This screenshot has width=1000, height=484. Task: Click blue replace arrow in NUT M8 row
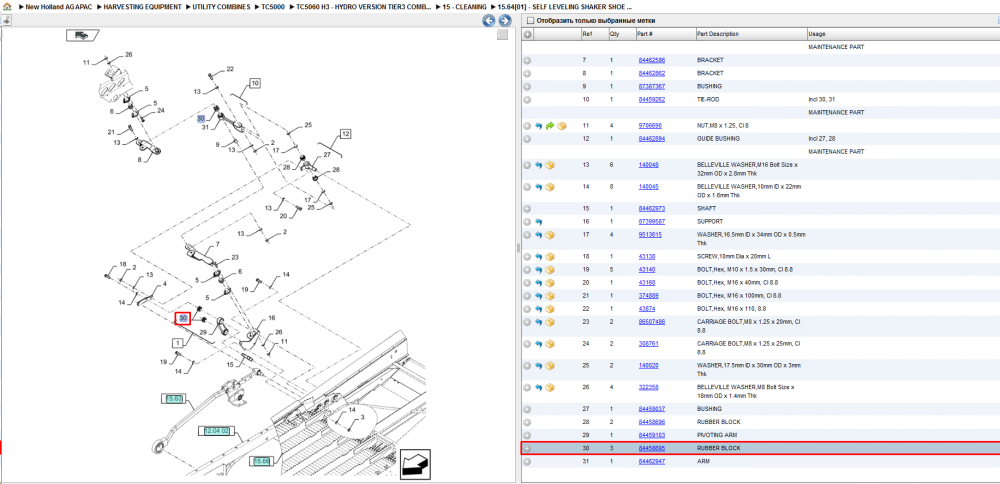click(x=539, y=126)
